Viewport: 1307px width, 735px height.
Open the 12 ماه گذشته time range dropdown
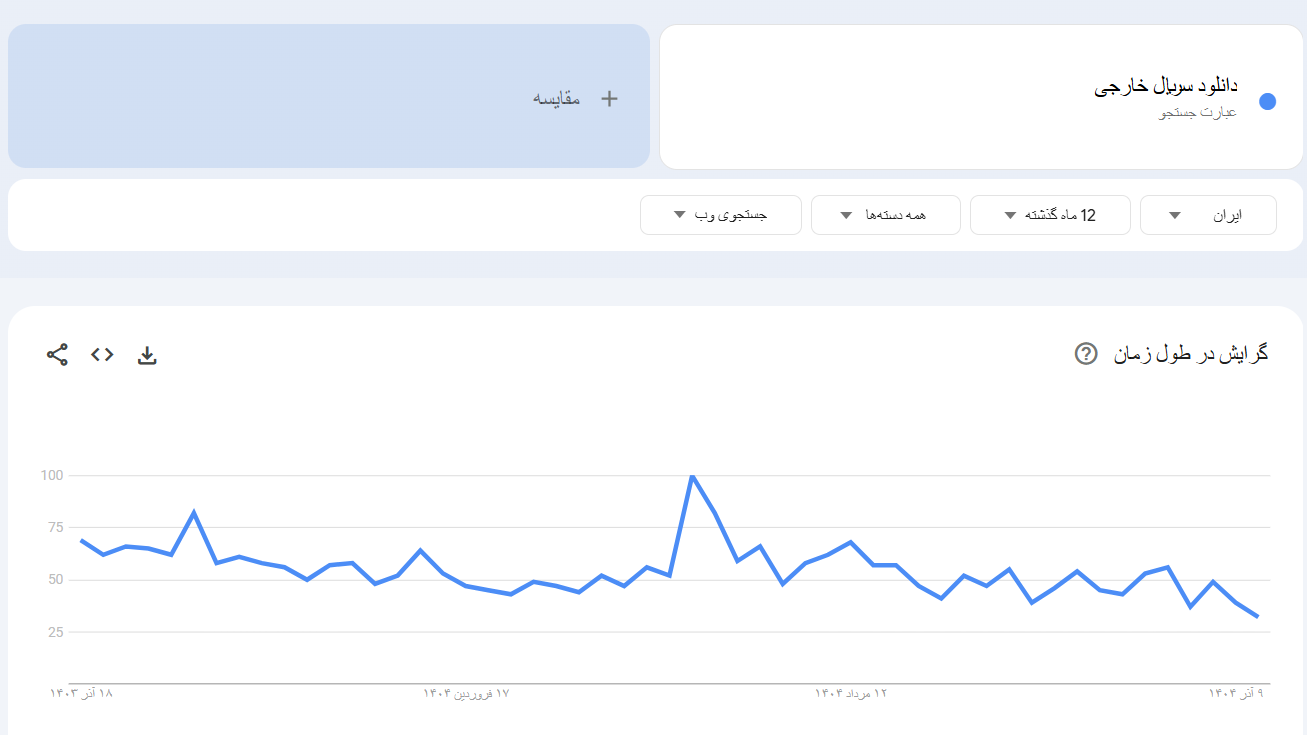click(x=1050, y=215)
